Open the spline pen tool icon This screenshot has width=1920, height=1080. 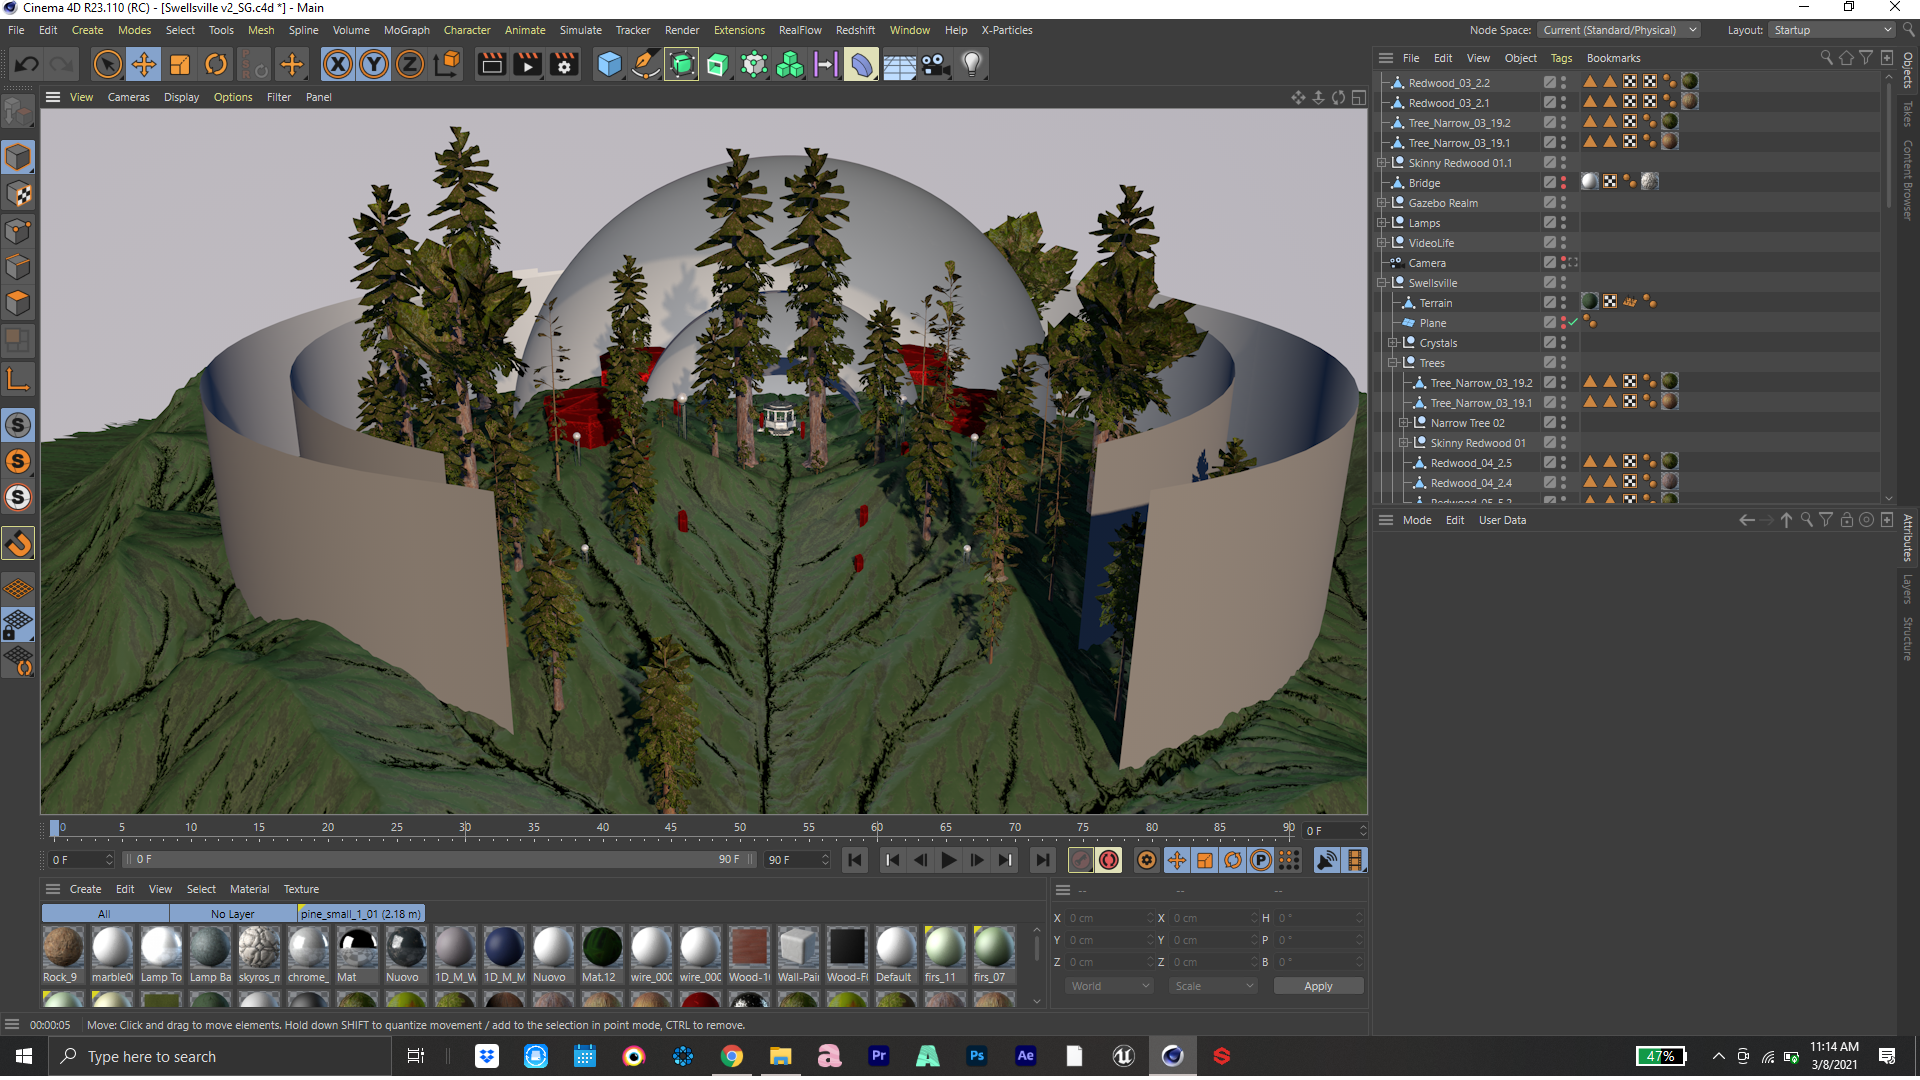646,65
